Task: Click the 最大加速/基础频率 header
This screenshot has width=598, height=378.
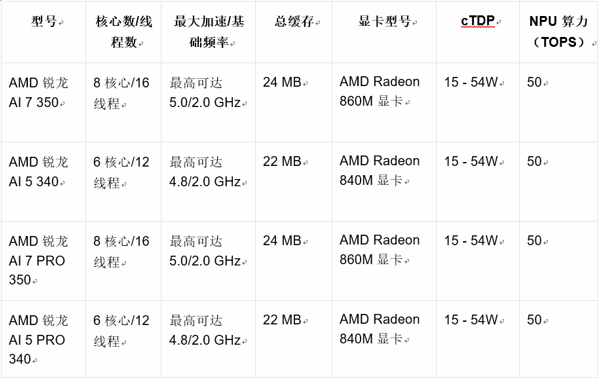Action: [x=209, y=32]
